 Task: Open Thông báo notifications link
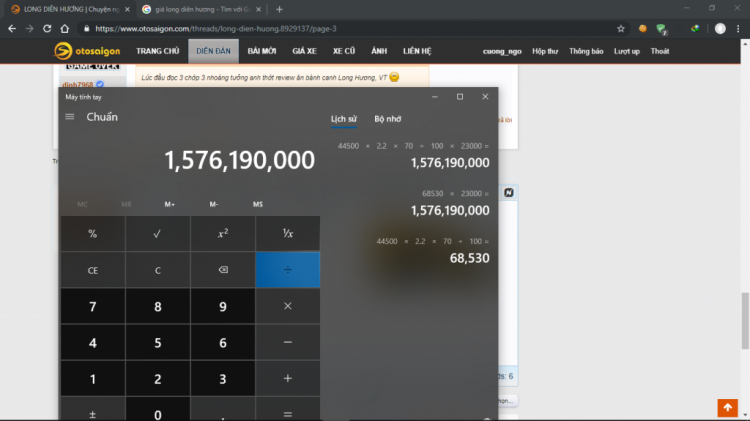(586, 51)
